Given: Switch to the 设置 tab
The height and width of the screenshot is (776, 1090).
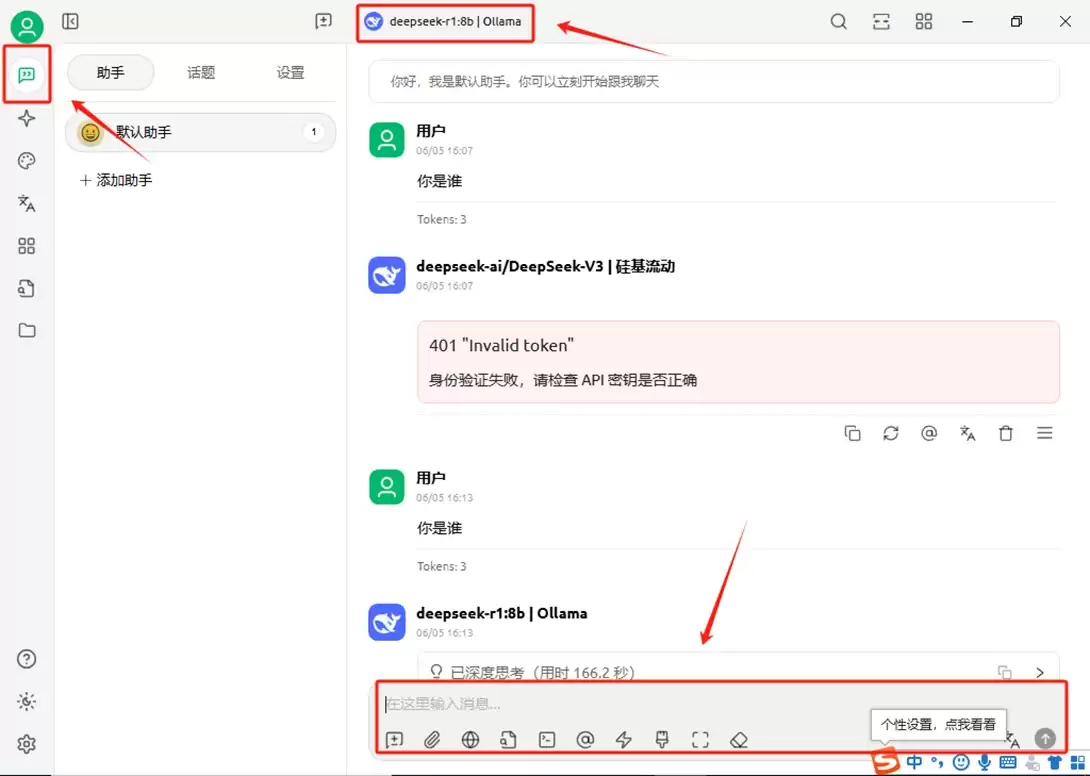Looking at the screenshot, I should (x=291, y=72).
